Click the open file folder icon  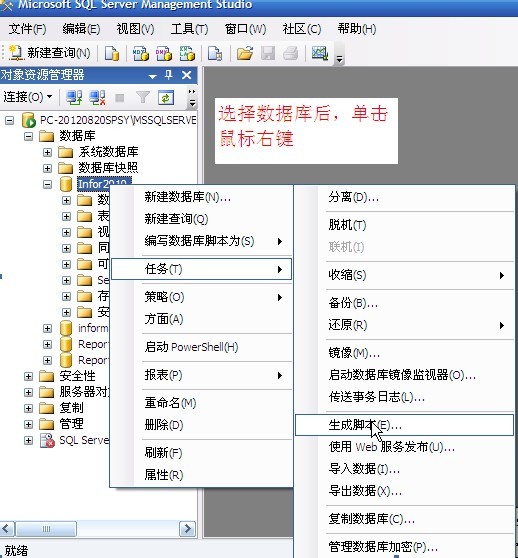(x=245, y=53)
